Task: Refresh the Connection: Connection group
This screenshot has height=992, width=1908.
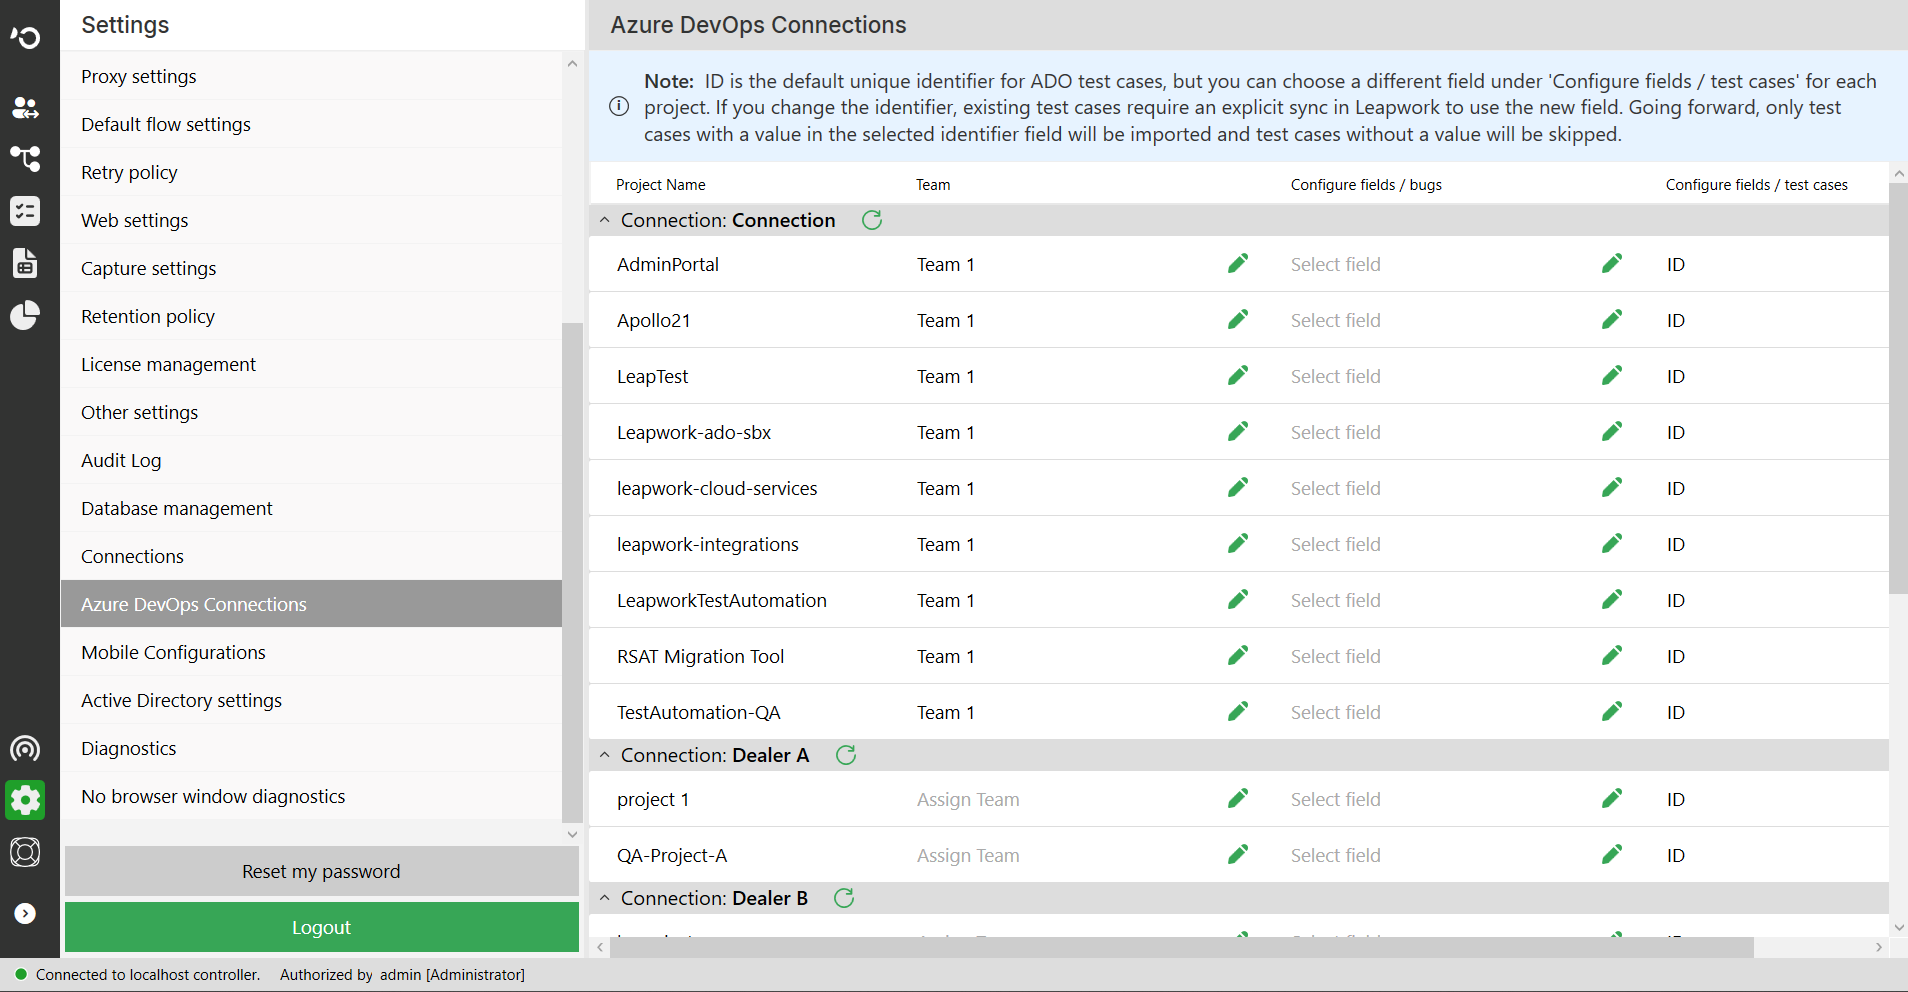Action: (x=872, y=220)
